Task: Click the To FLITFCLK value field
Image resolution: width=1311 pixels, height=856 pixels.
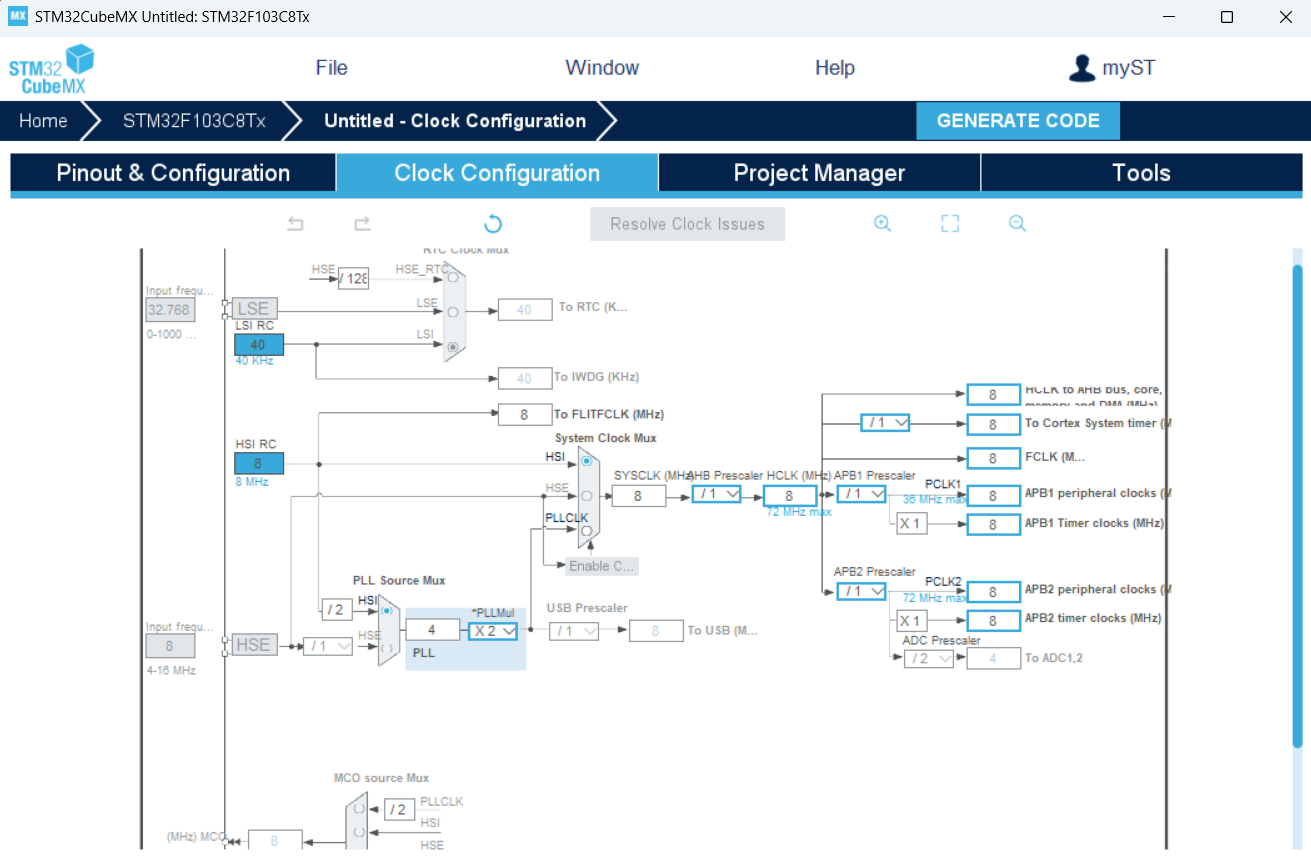Action: 524,414
